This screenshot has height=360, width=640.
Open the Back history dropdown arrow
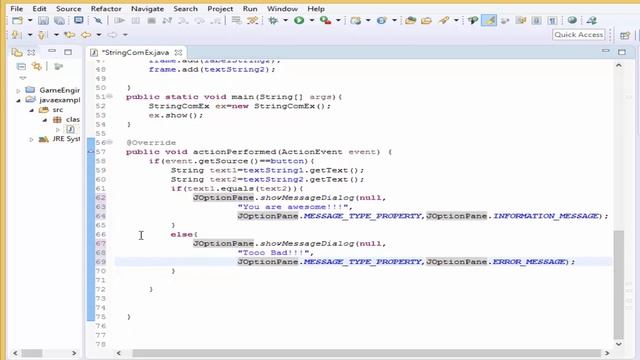tap(99, 35)
